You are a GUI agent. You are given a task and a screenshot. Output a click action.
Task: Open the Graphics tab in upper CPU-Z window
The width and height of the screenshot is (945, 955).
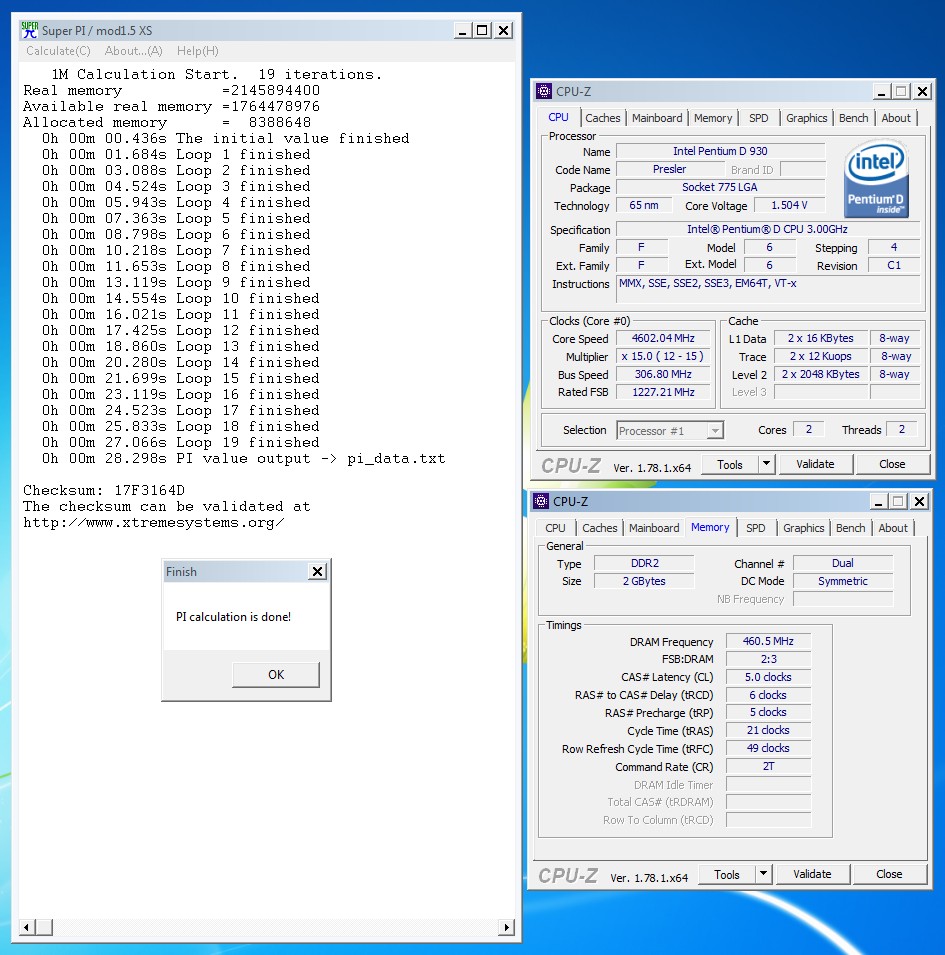click(x=806, y=118)
